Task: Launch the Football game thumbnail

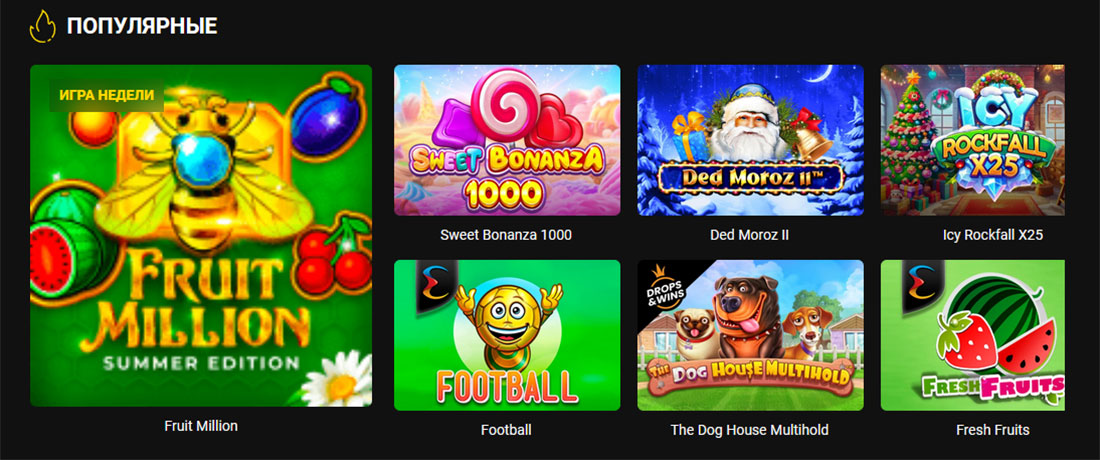Action: click(507, 335)
